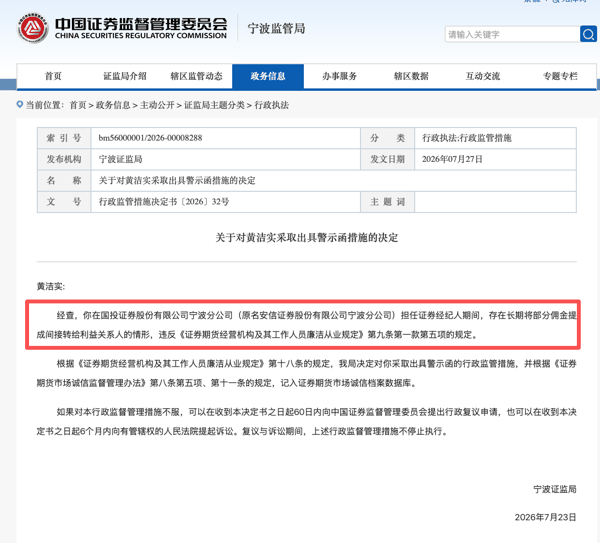600x543 pixels.
Task: Click the 证监局主题分类 breadcrumb link
Action: point(214,105)
